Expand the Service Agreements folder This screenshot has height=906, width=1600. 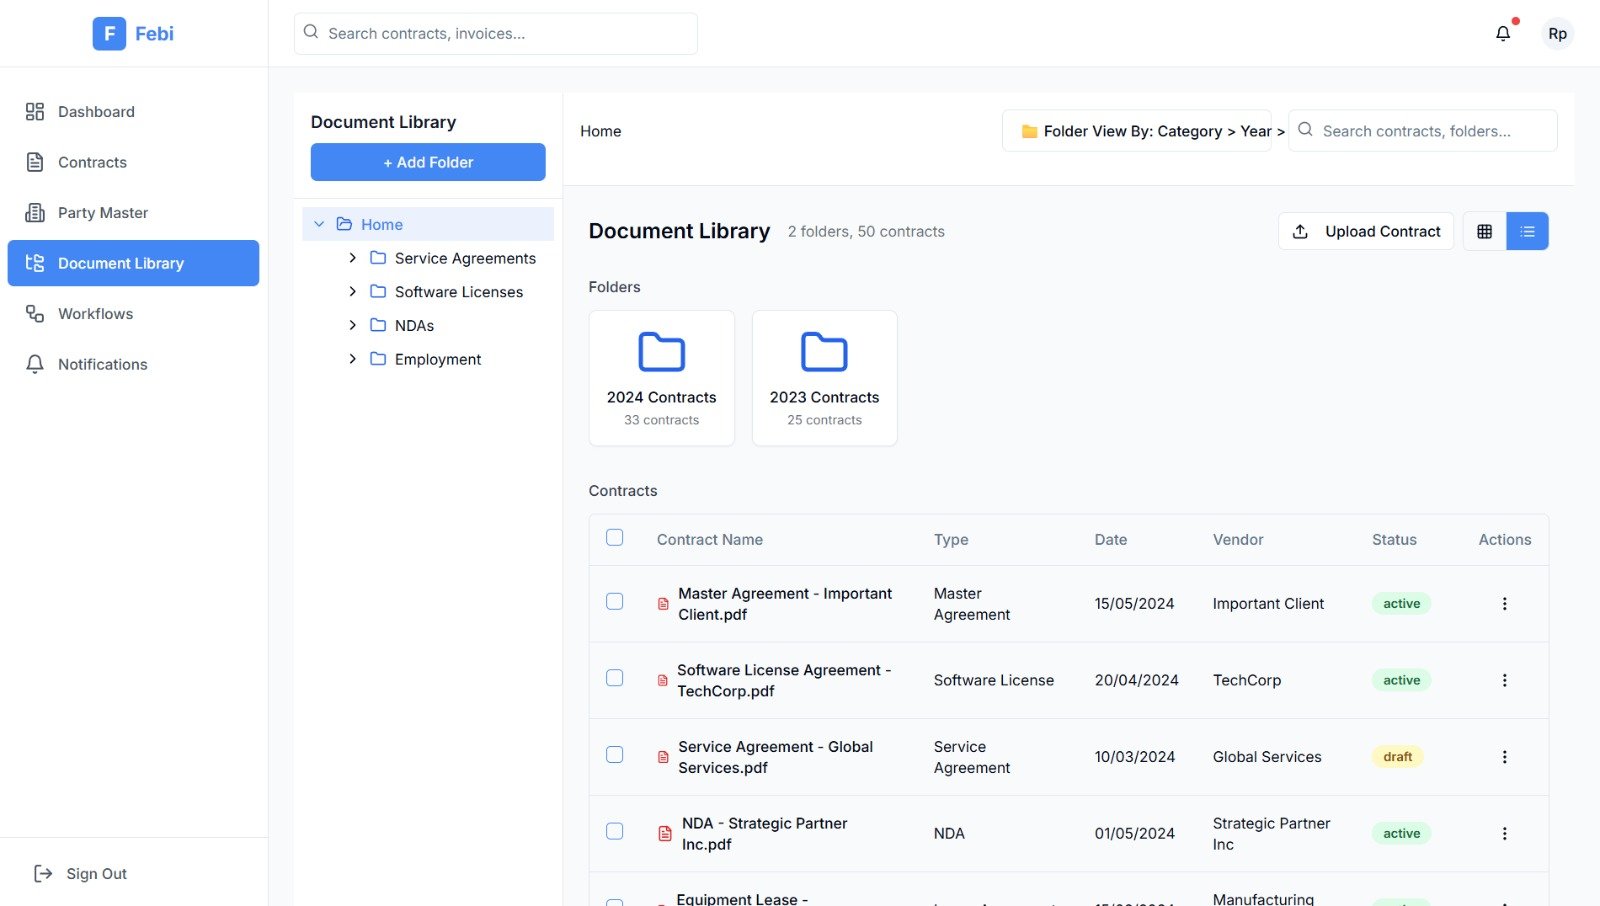coord(352,257)
